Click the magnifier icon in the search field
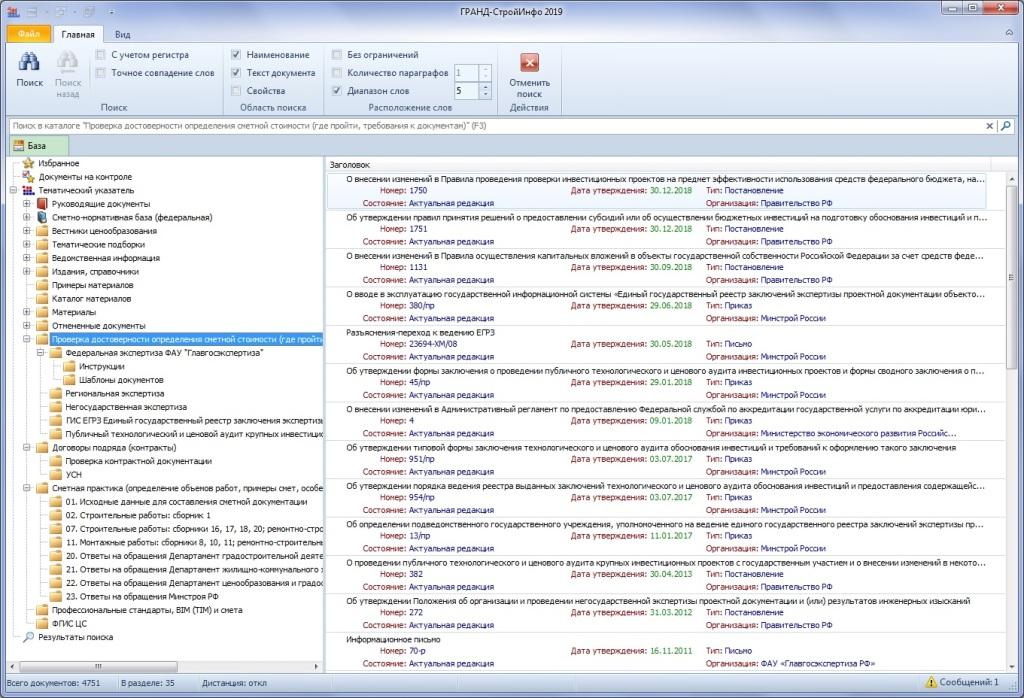Image resolution: width=1024 pixels, height=698 pixels. (1006, 126)
